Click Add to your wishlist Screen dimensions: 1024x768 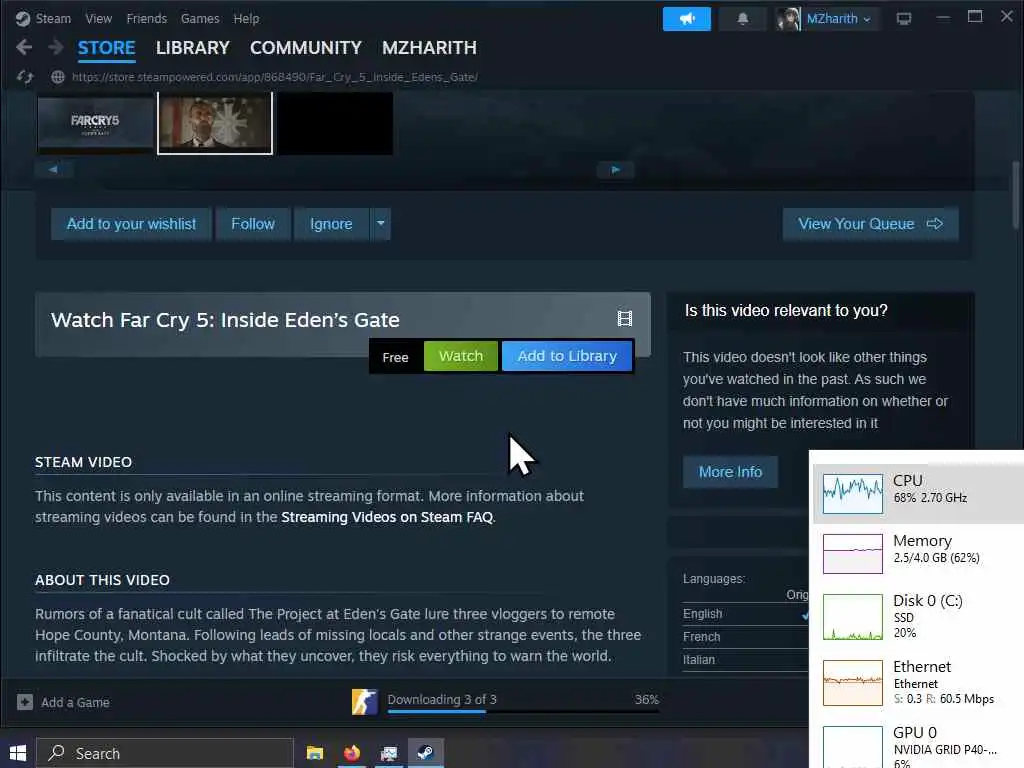[131, 224]
